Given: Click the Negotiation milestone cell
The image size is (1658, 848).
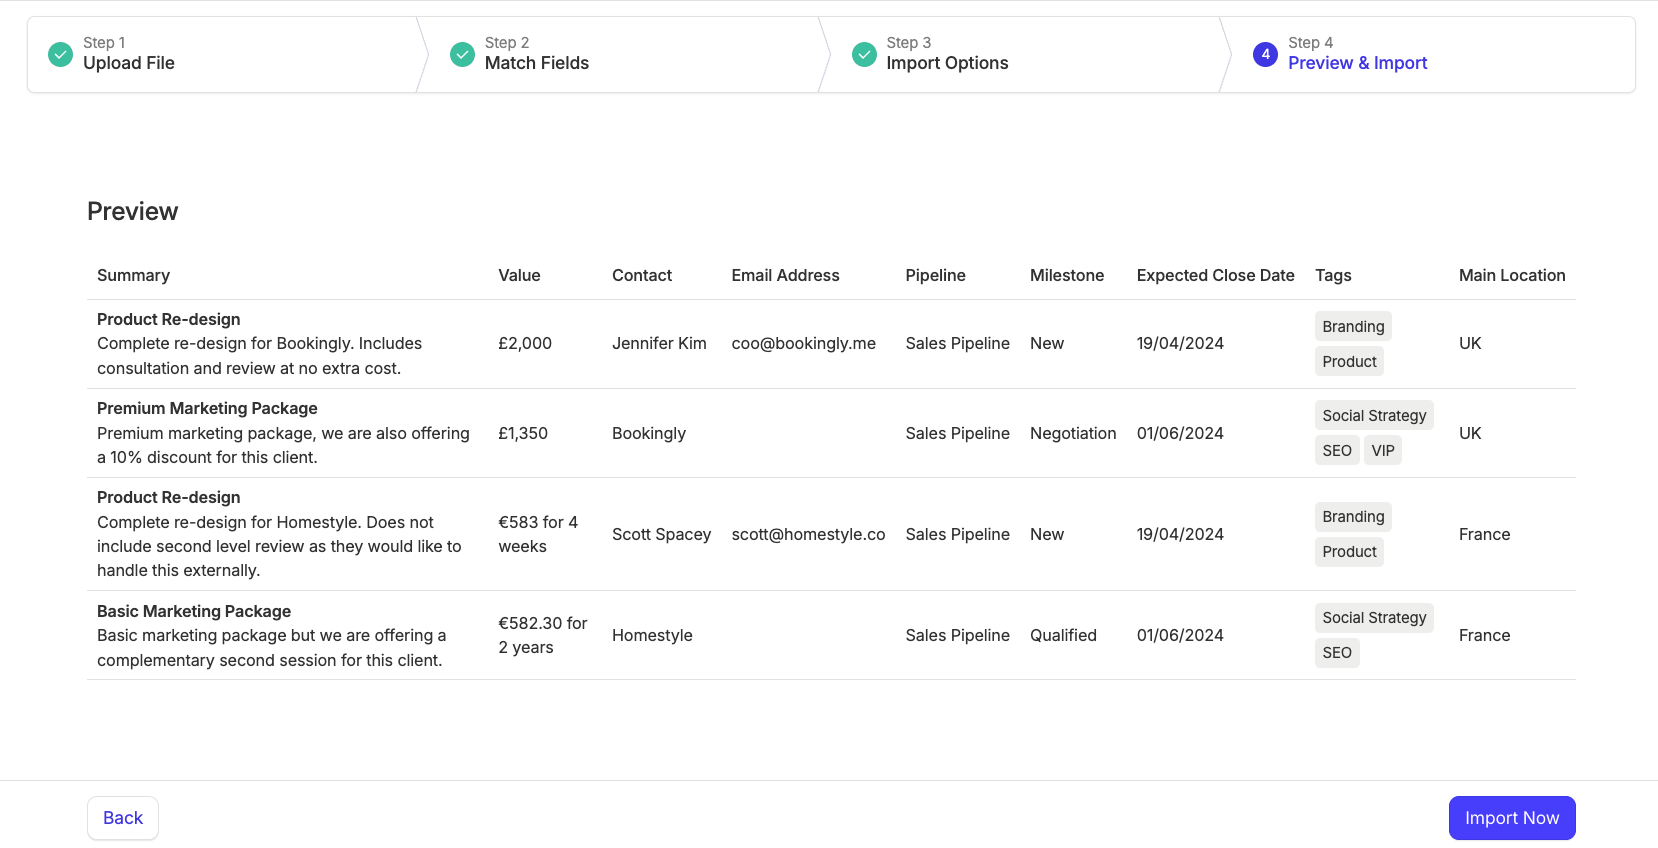Looking at the screenshot, I should [1073, 433].
